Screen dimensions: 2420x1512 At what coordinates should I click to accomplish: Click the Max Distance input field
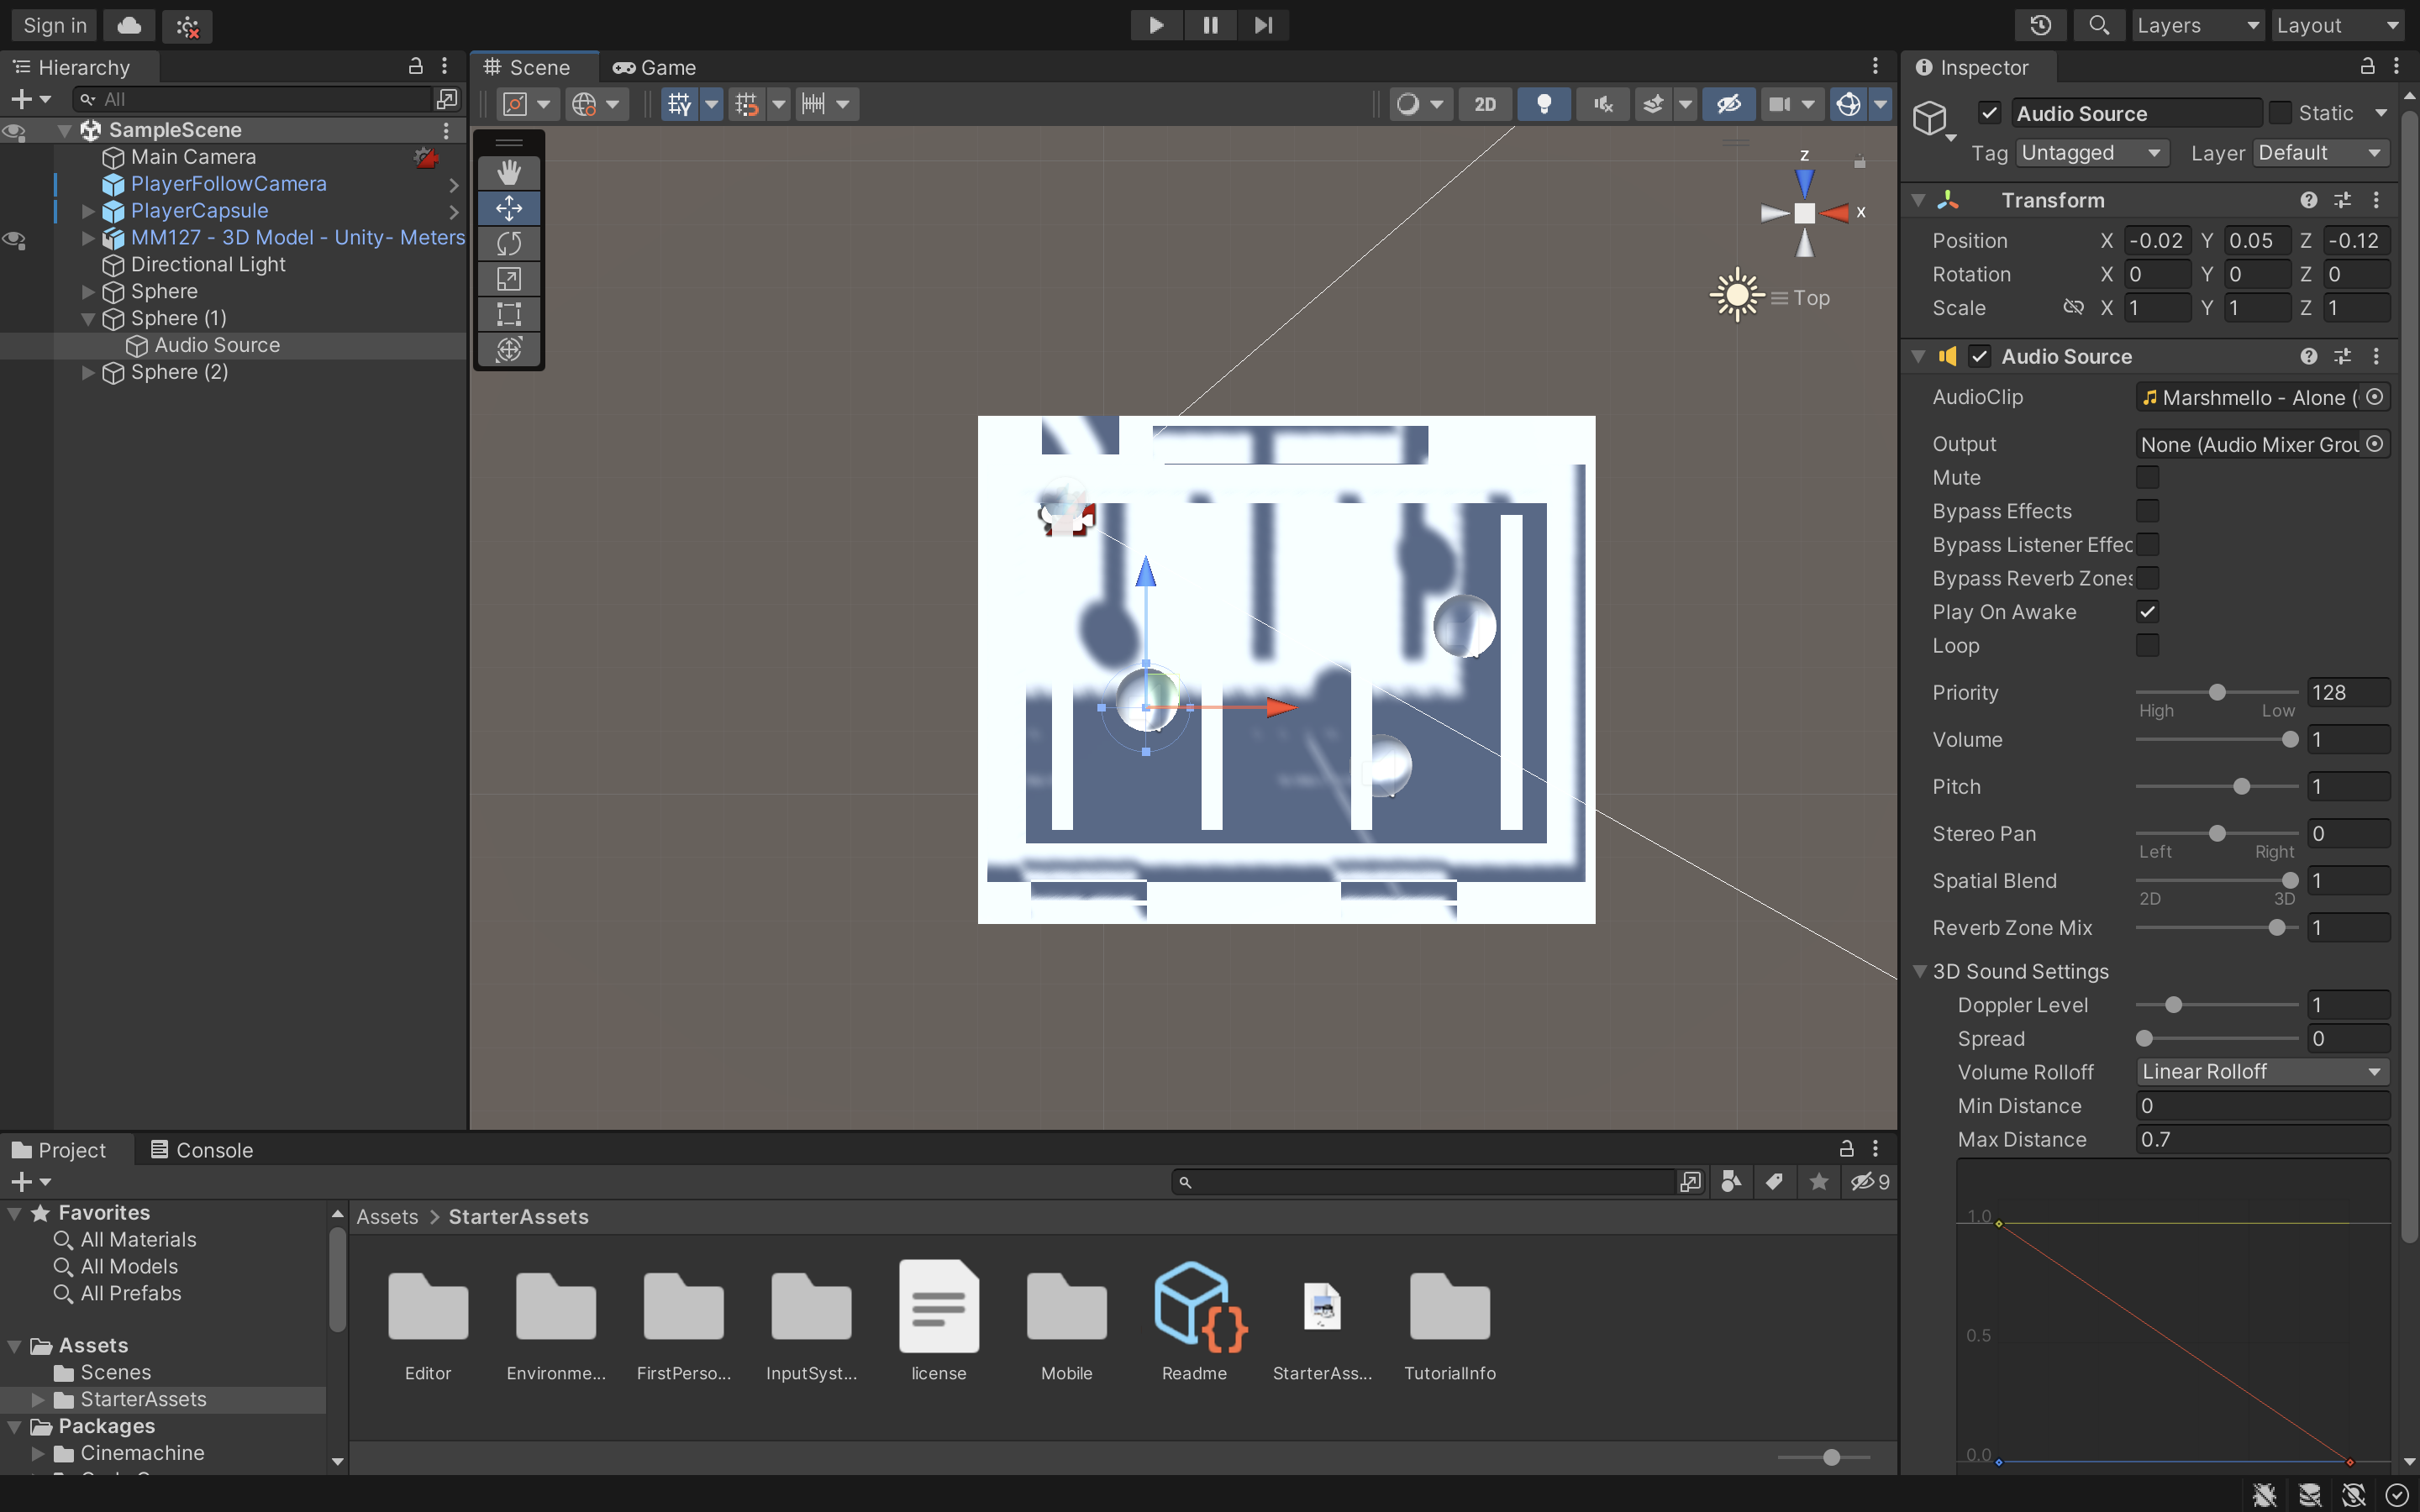click(2261, 1139)
